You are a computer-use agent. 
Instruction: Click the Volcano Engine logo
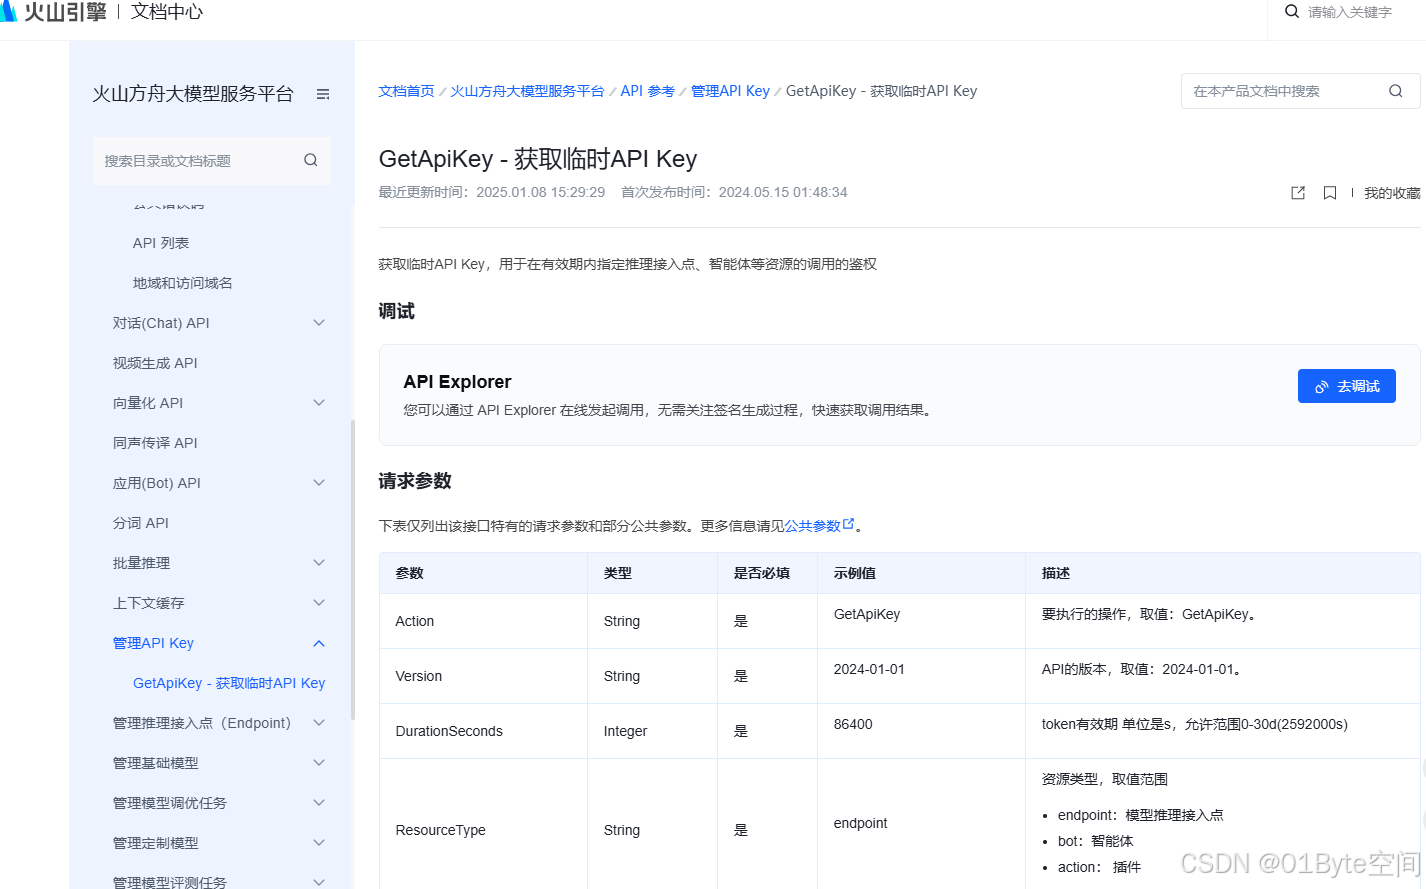click(54, 11)
